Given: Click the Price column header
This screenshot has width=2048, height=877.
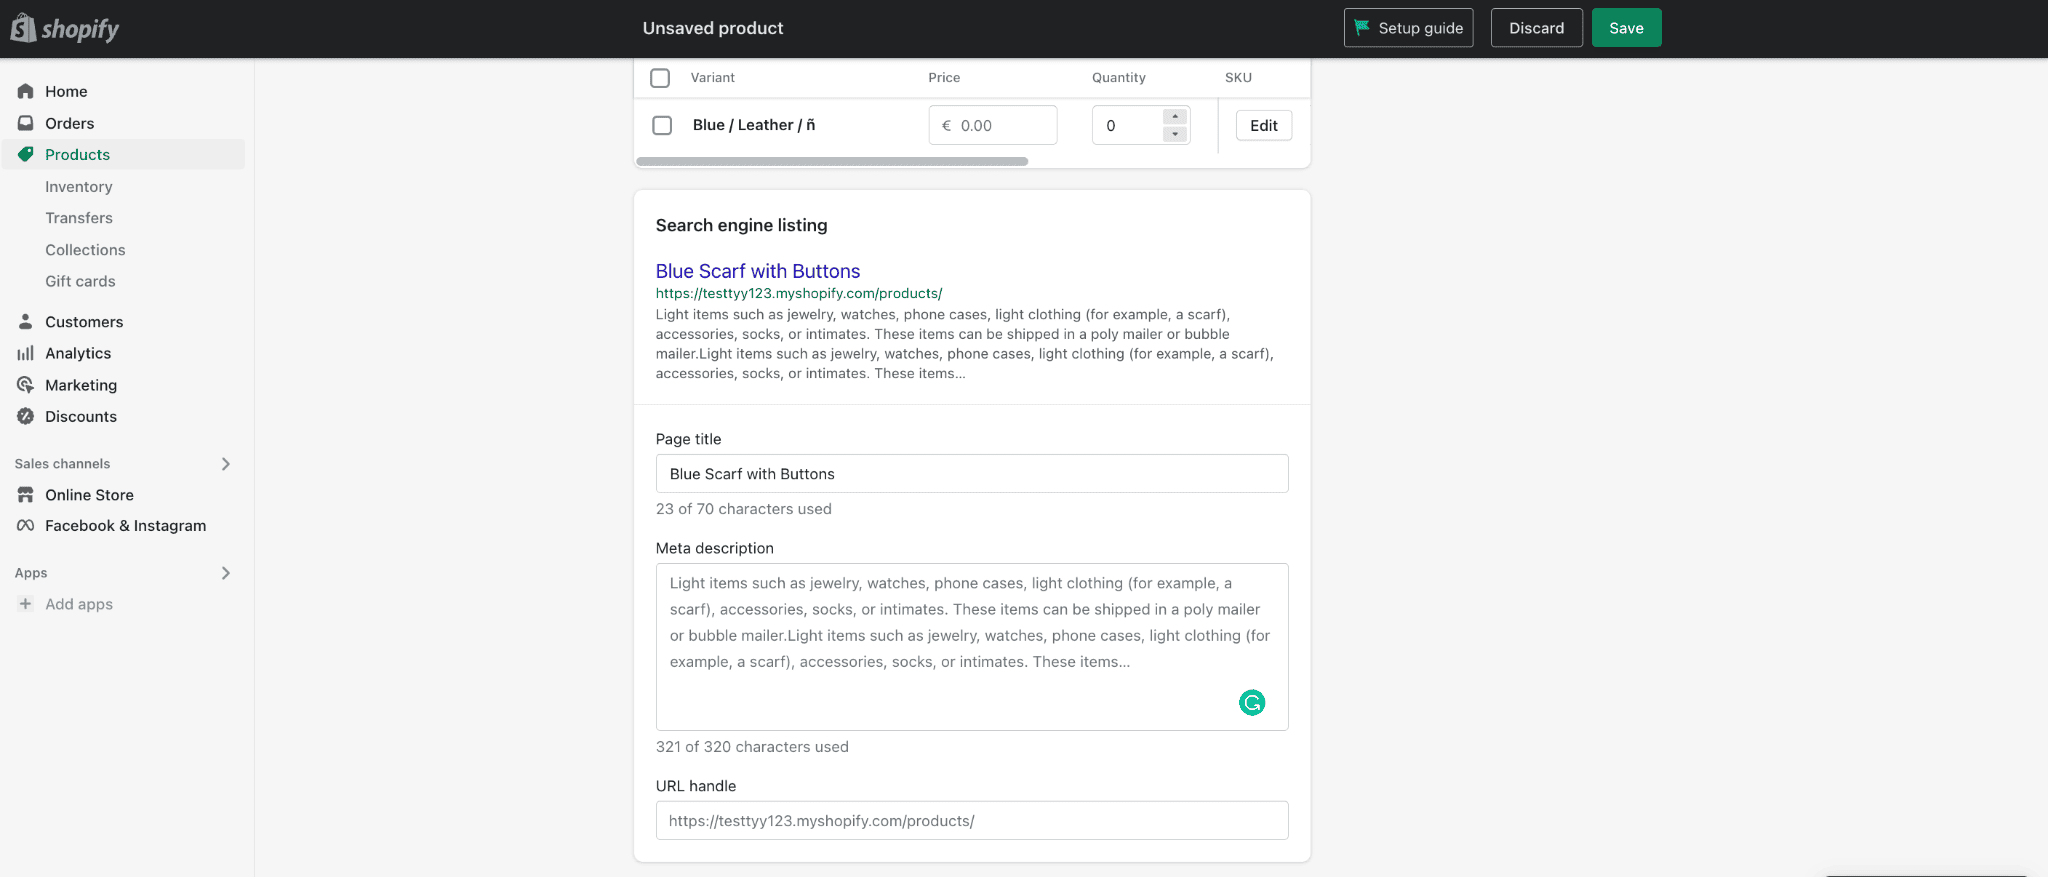Looking at the screenshot, I should coord(944,77).
